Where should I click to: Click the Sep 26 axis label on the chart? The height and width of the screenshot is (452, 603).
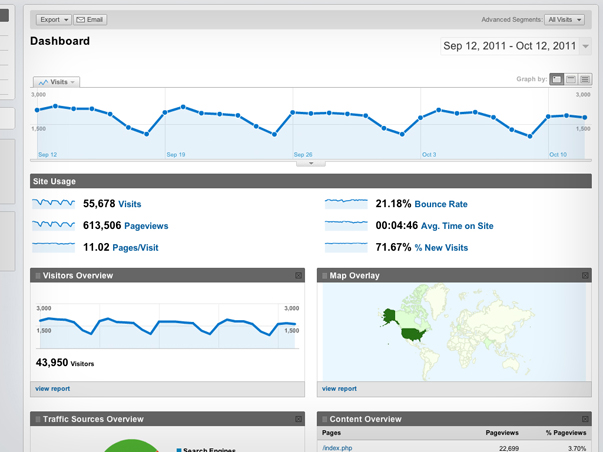(x=303, y=155)
